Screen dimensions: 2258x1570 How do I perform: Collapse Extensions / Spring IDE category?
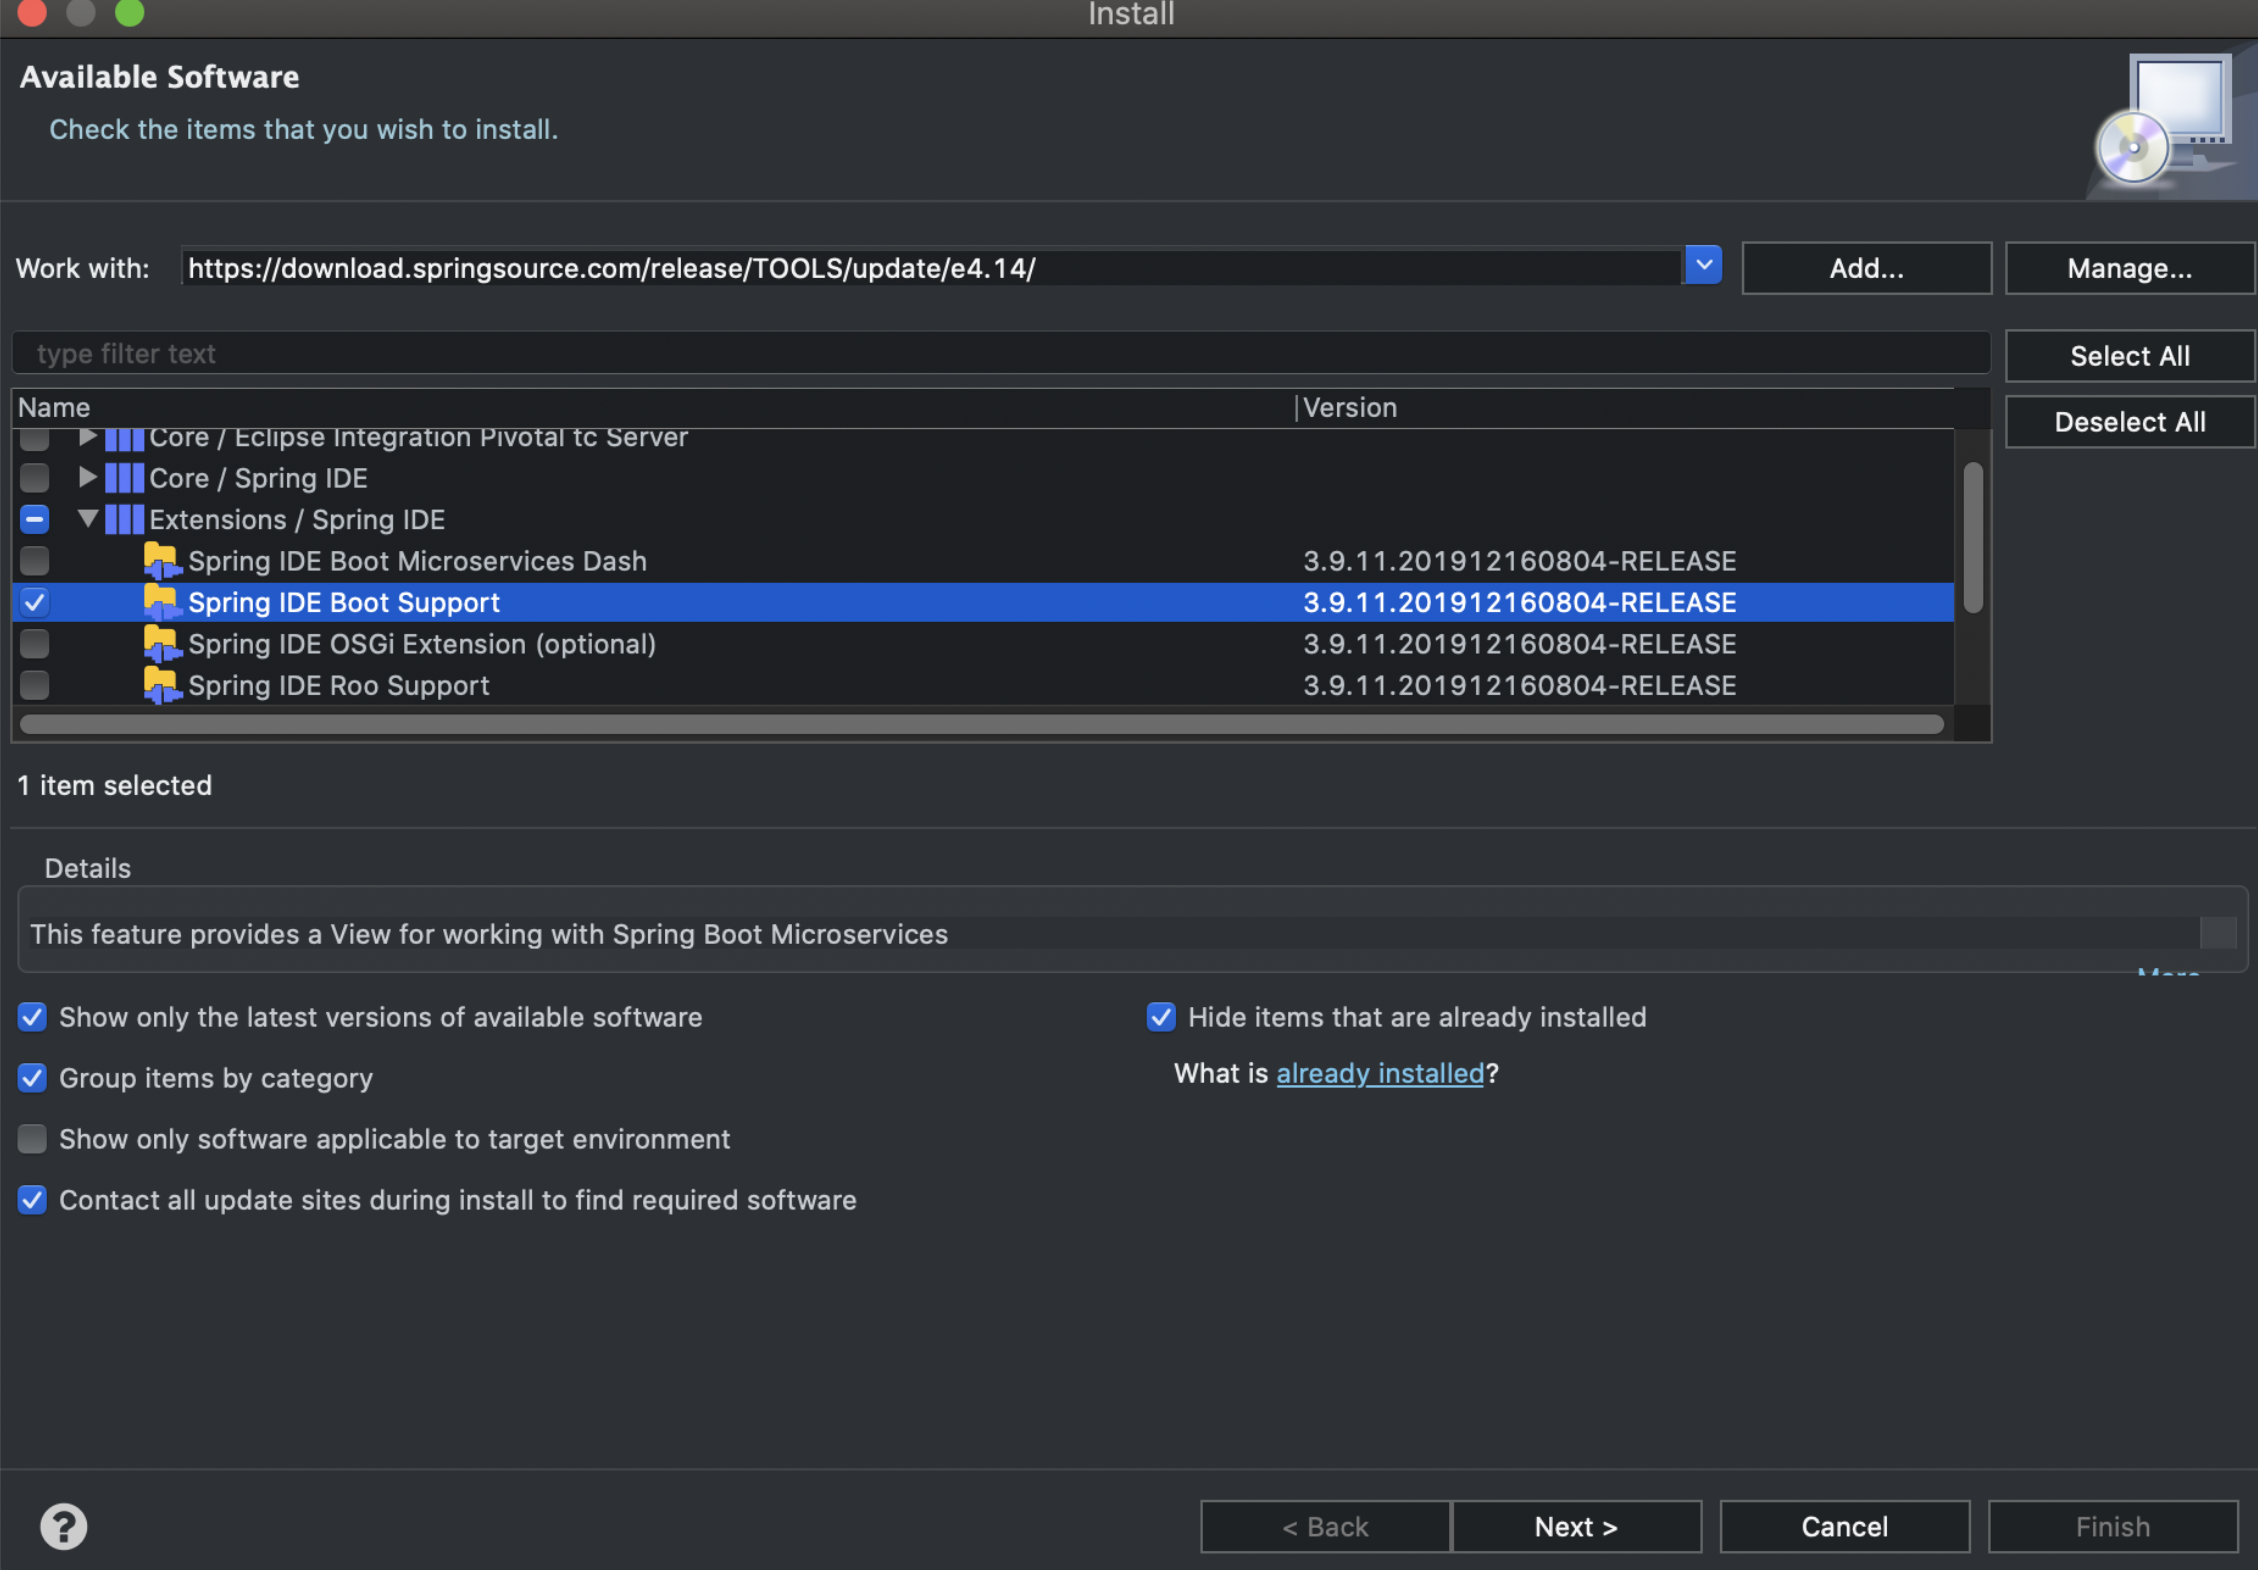click(88, 519)
